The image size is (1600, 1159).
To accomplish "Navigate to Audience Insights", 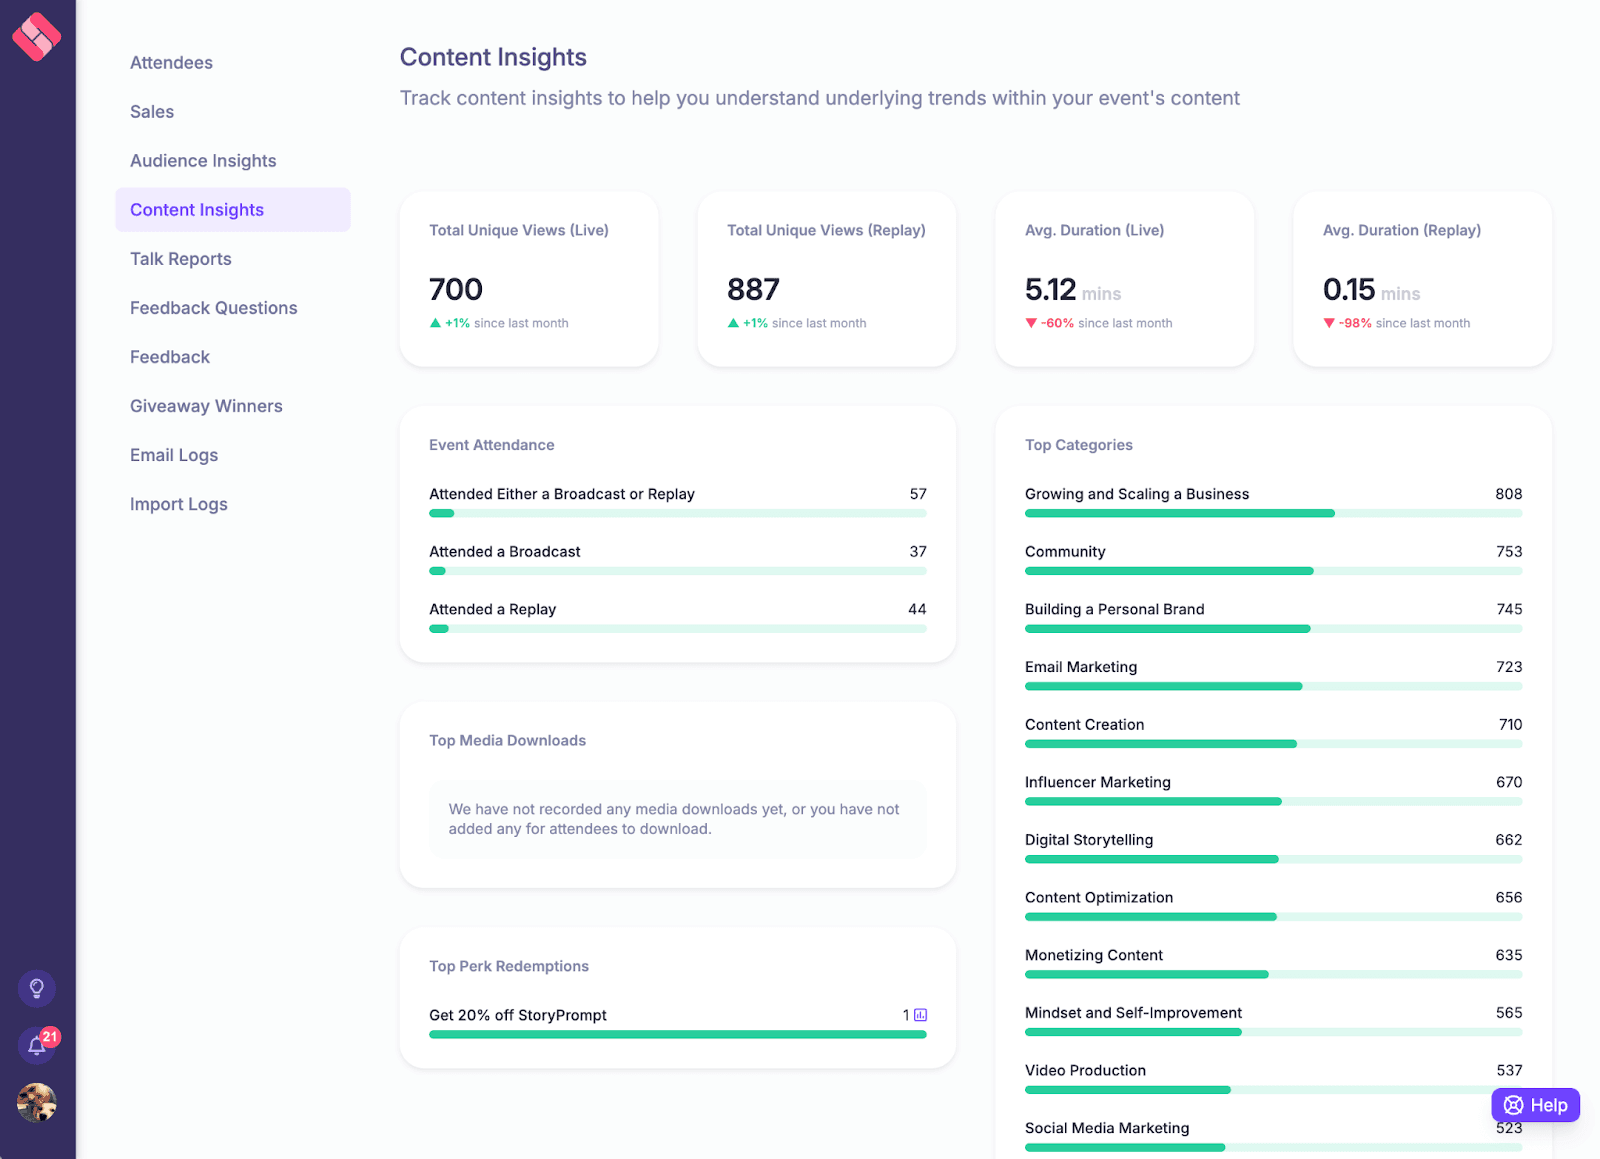I will click(x=203, y=161).
